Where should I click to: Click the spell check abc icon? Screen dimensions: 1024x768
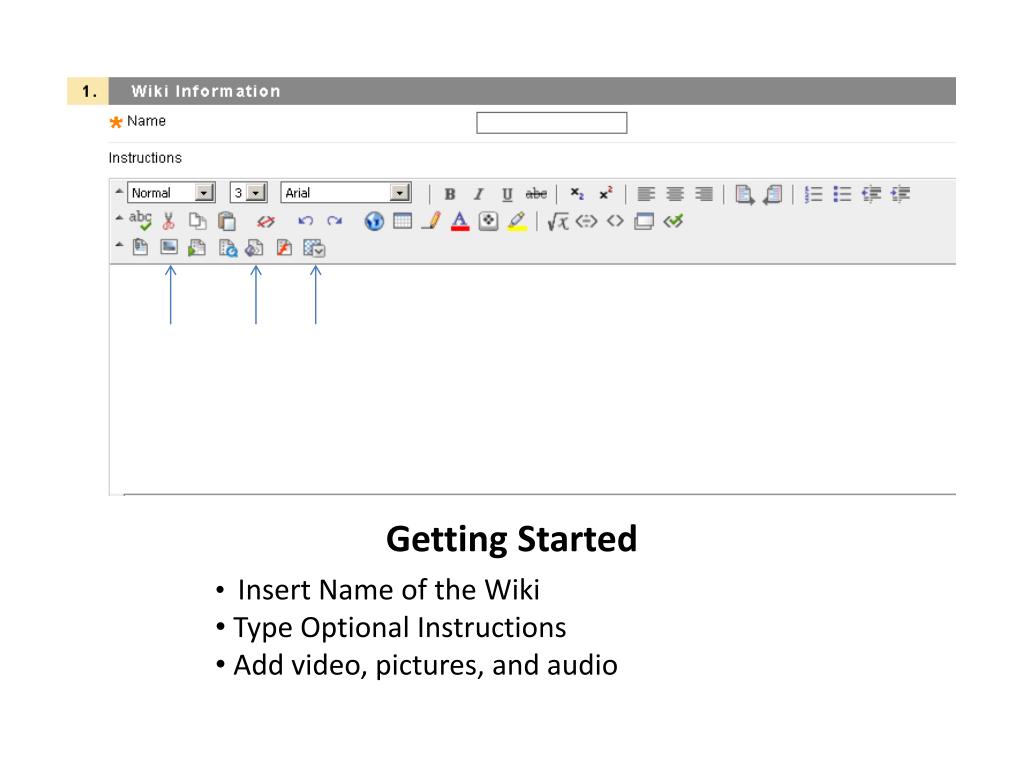coord(140,221)
